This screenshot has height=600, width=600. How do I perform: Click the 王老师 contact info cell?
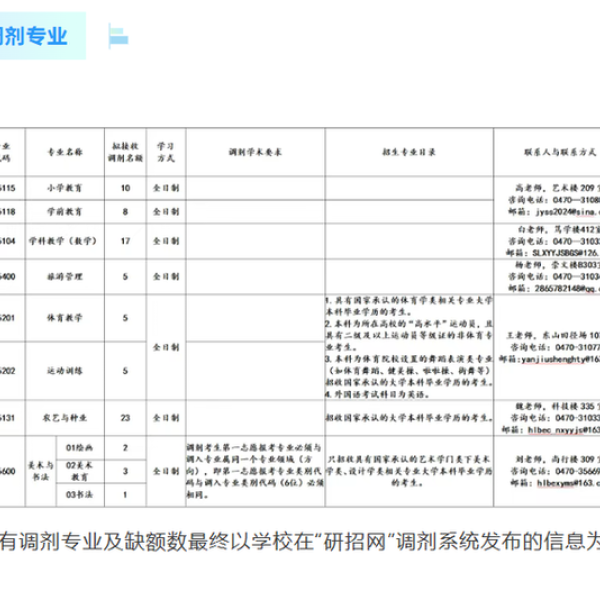coord(549,347)
